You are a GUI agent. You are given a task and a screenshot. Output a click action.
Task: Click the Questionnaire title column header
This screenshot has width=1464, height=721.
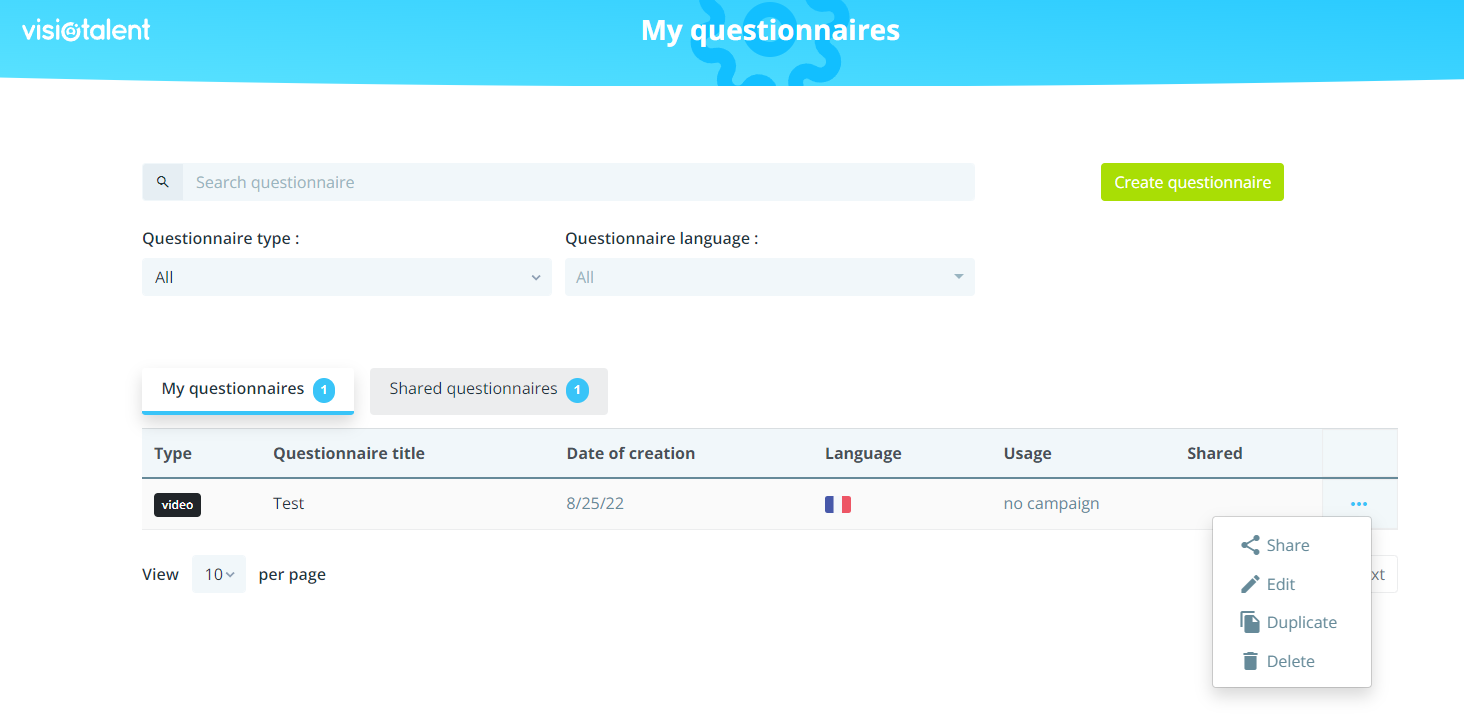pos(348,453)
